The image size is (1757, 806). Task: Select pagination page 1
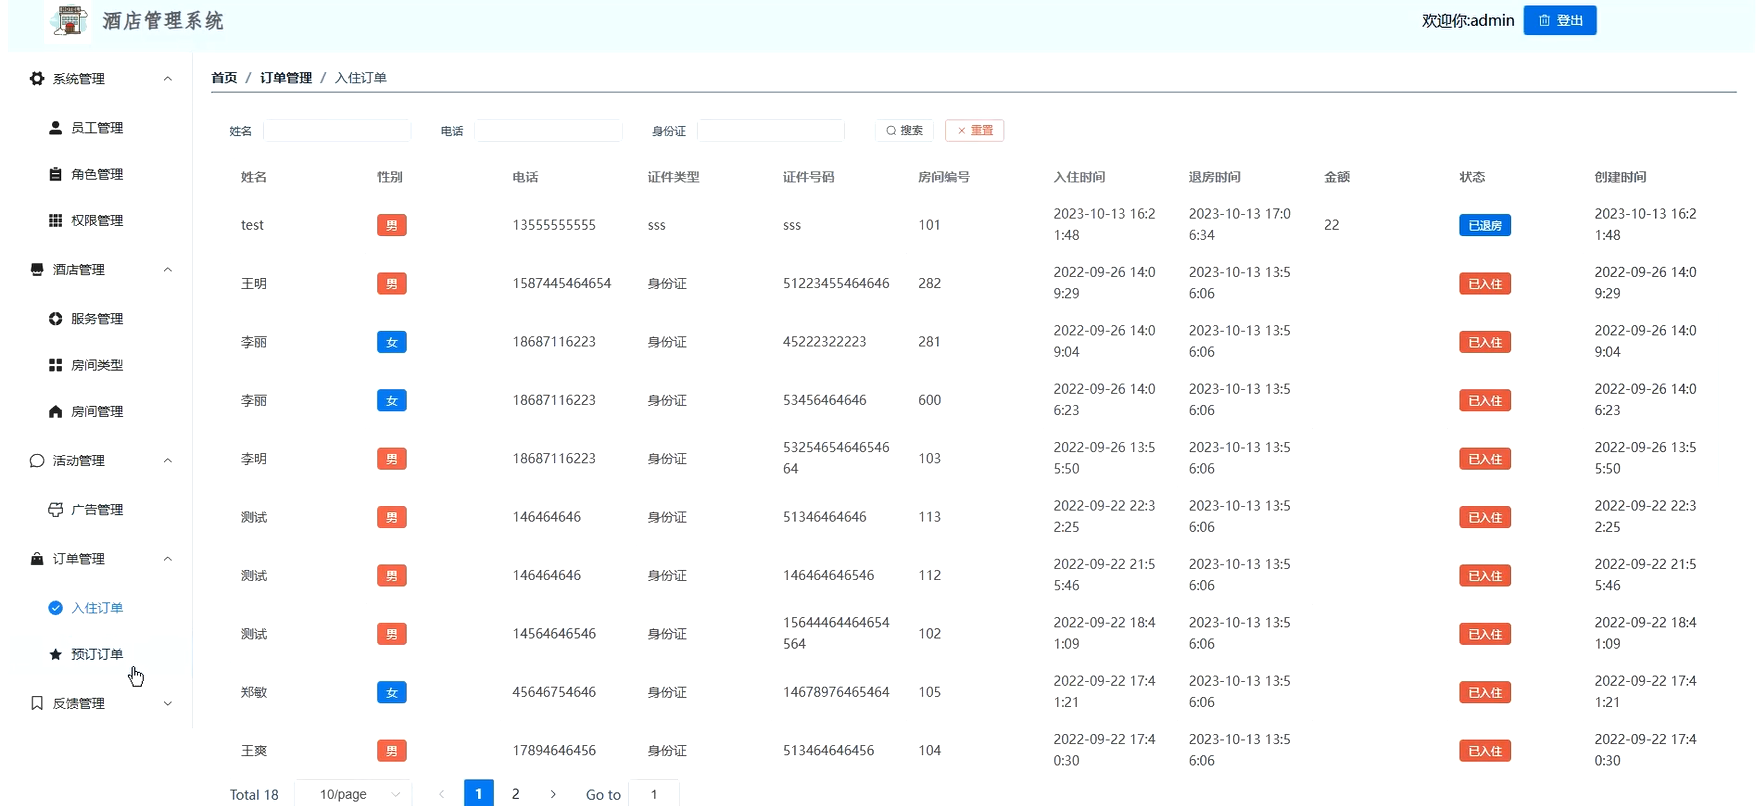click(x=479, y=794)
